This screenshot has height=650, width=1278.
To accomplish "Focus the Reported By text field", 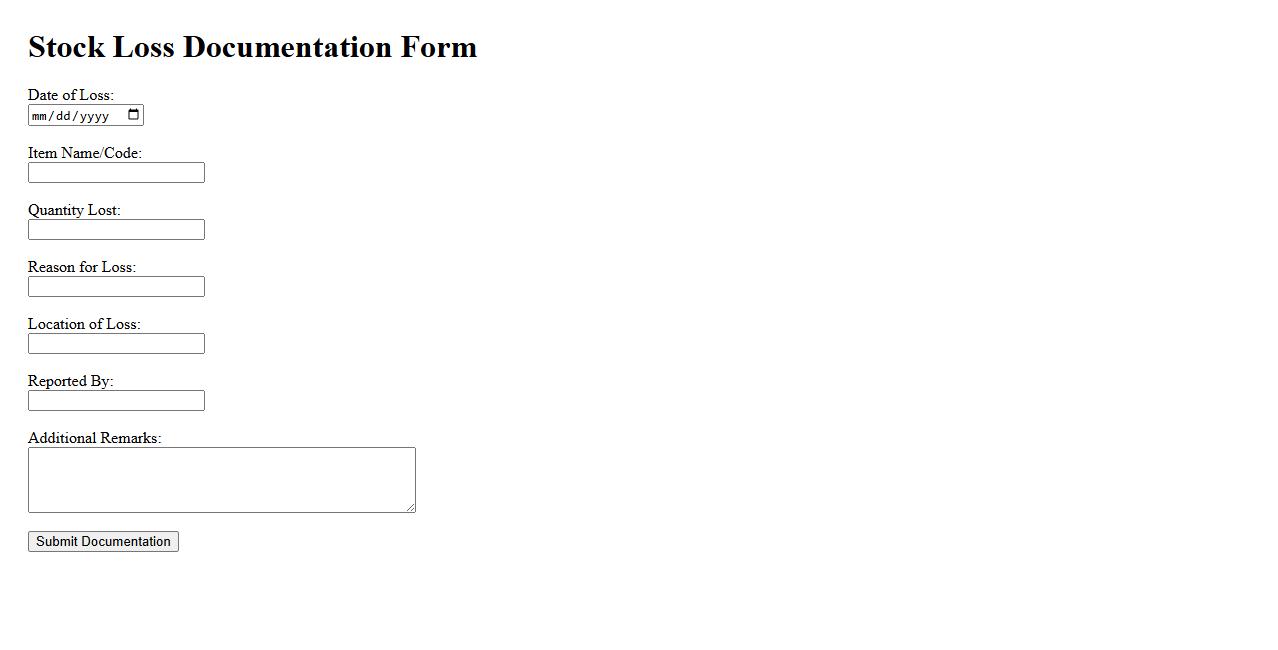I will [x=116, y=401].
